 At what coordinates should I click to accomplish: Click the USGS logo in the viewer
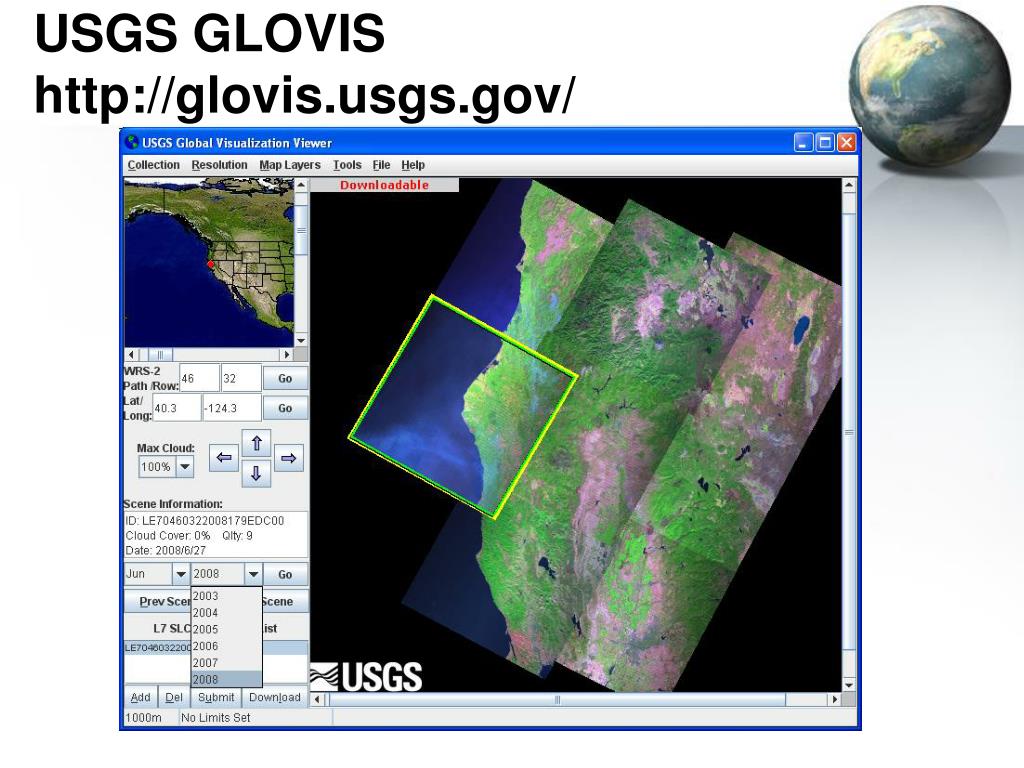(366, 677)
